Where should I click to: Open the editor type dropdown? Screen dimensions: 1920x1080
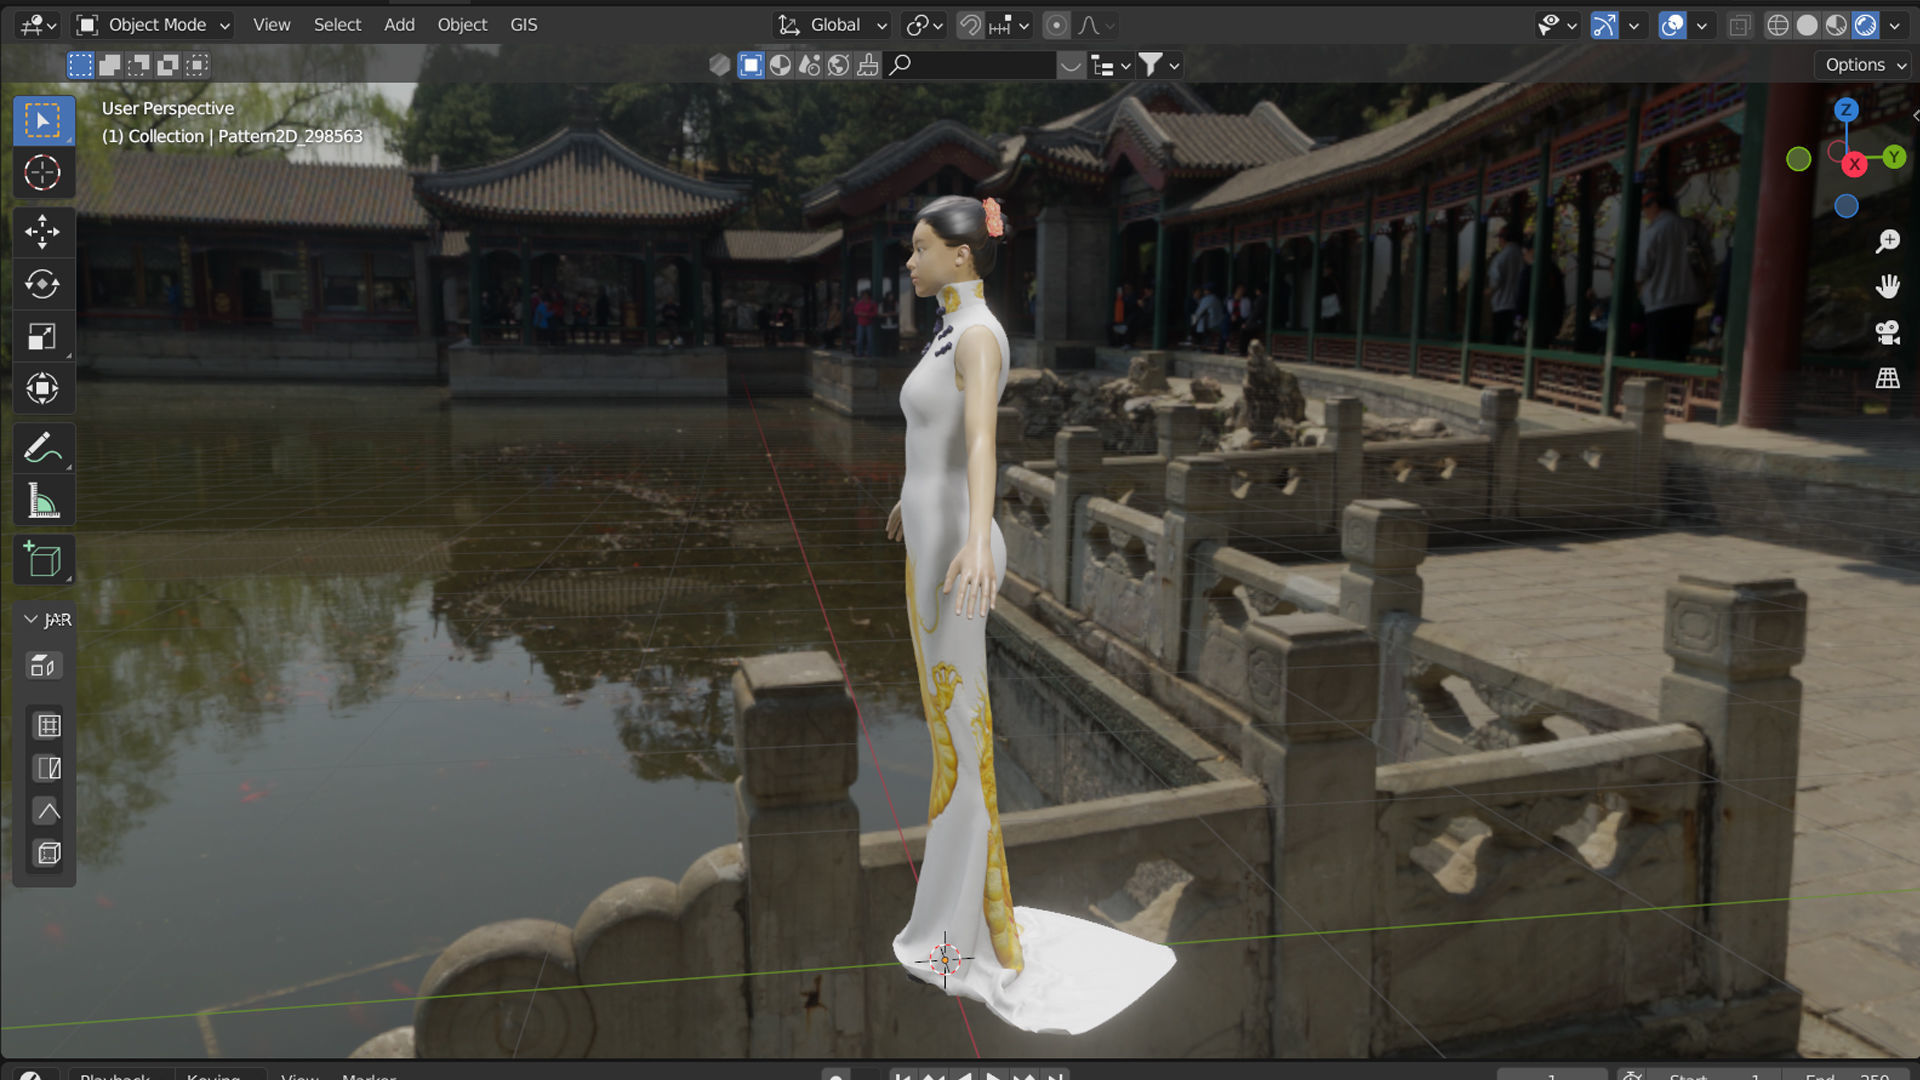click(38, 25)
